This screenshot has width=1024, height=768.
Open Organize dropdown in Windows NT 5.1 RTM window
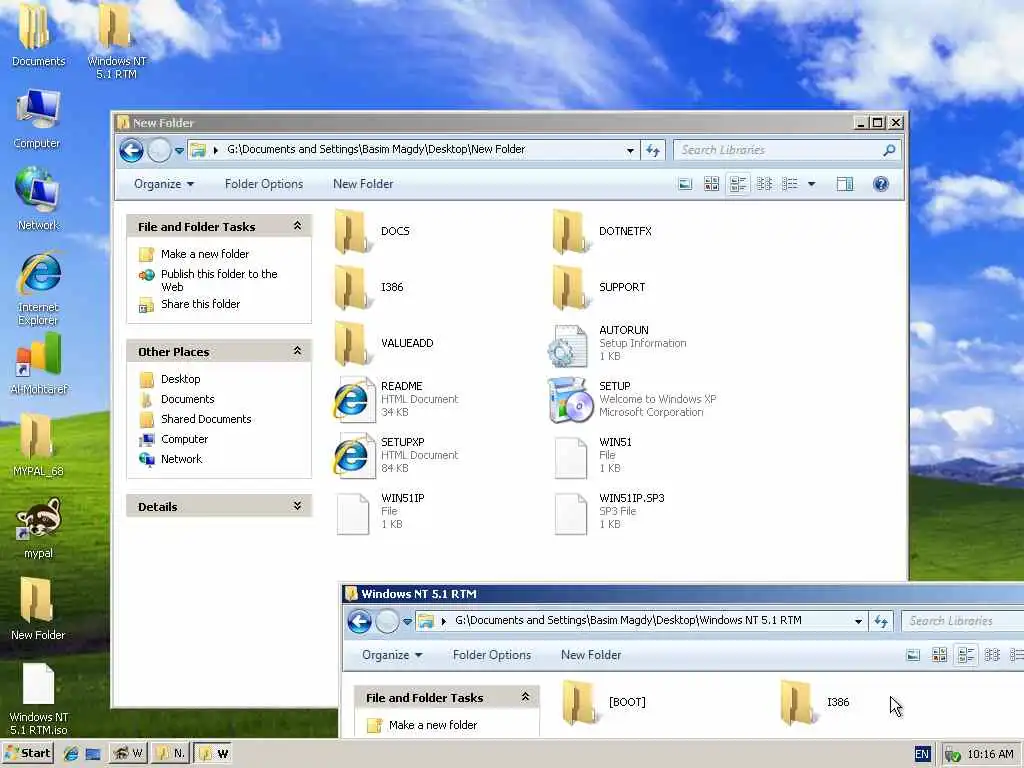(392, 655)
